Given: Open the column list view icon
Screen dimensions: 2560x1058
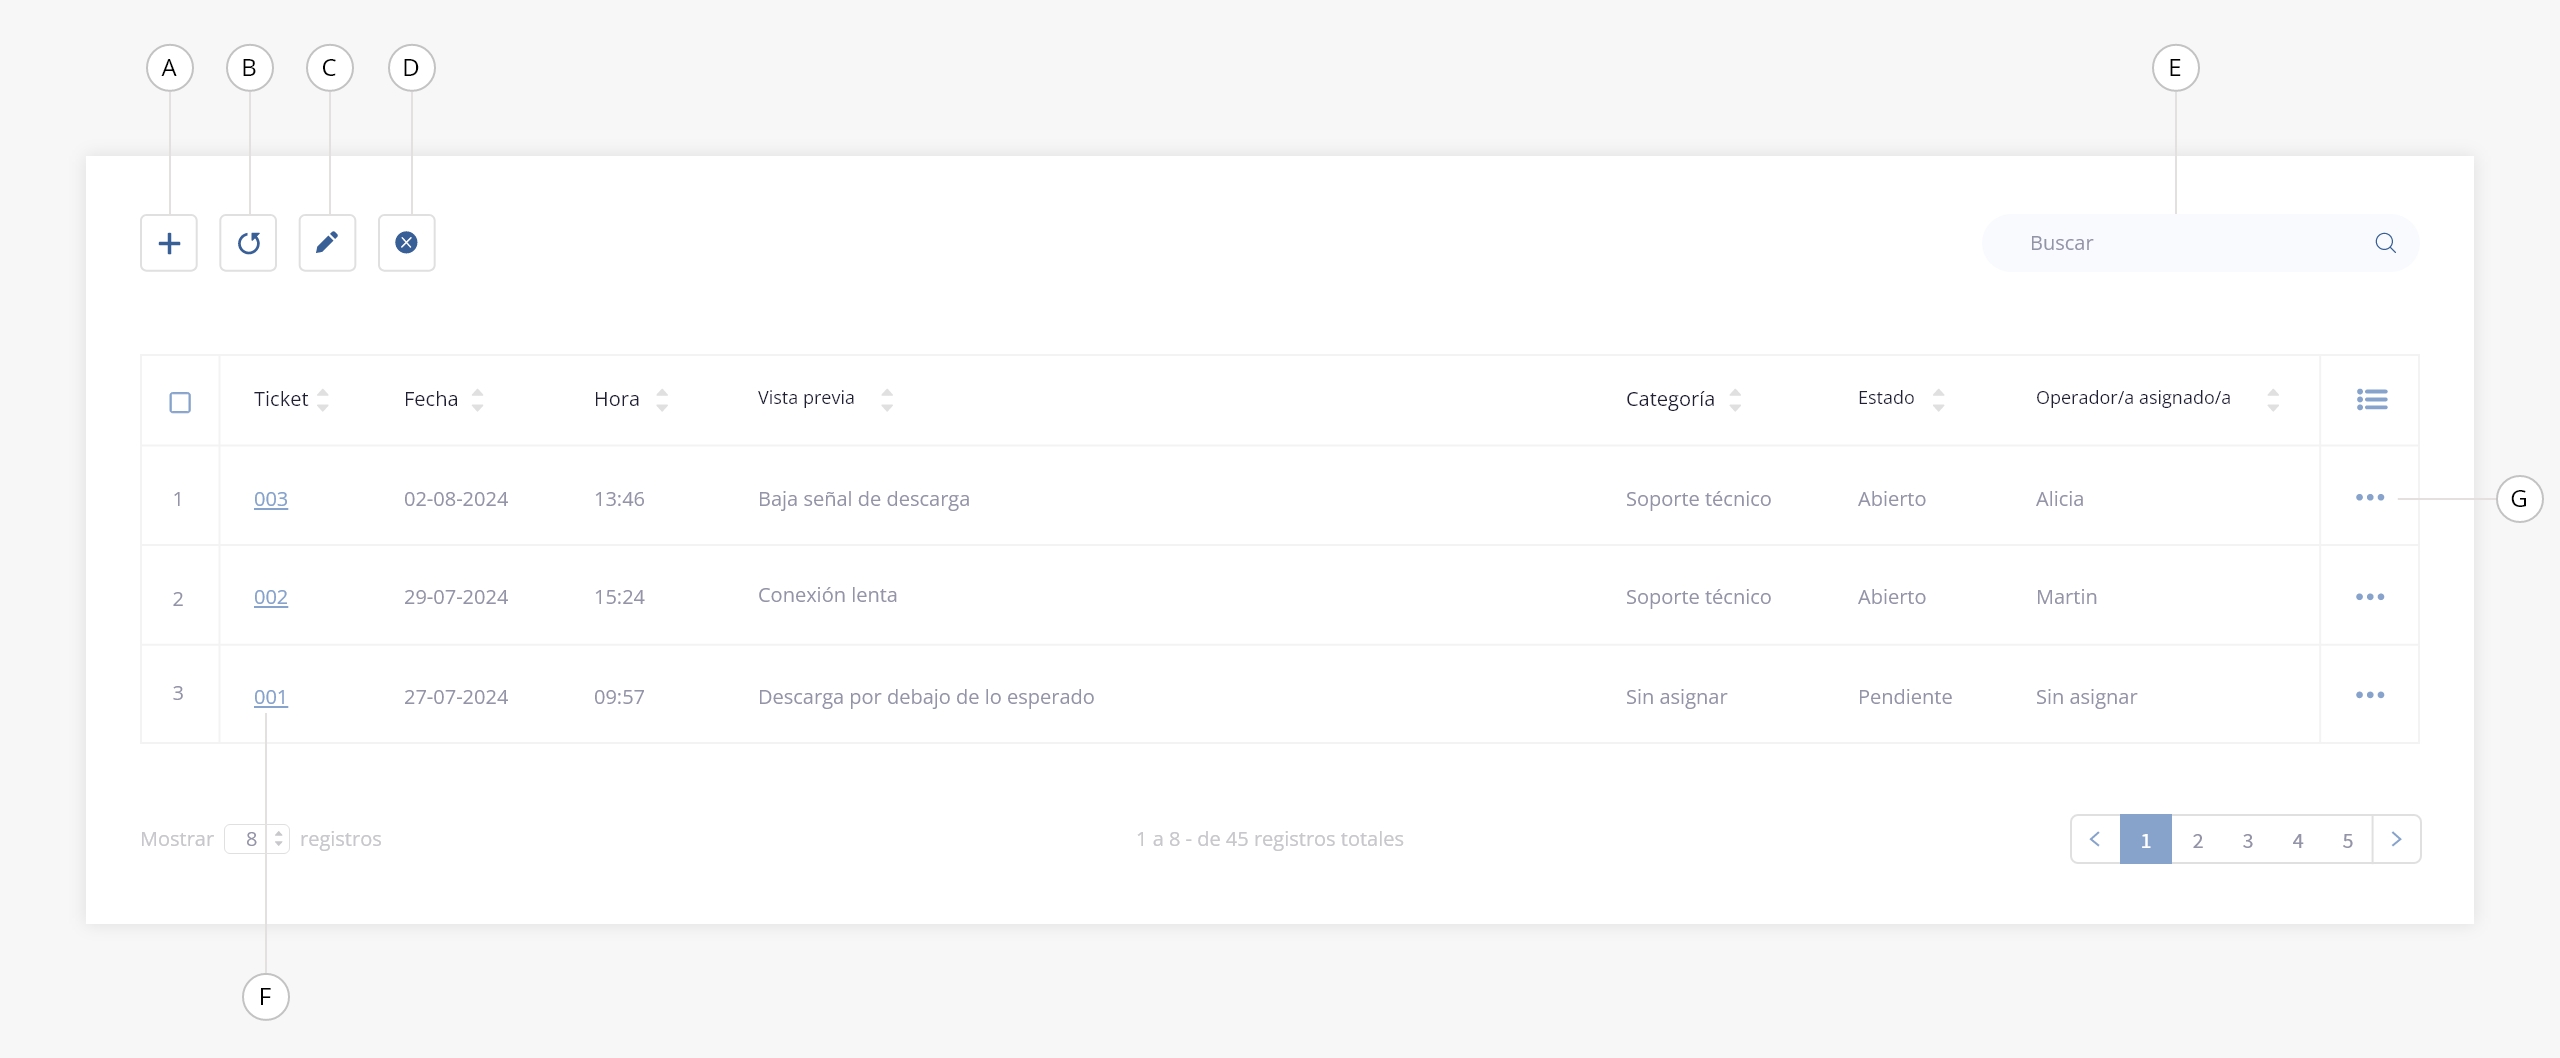Looking at the screenshot, I should 2371,400.
